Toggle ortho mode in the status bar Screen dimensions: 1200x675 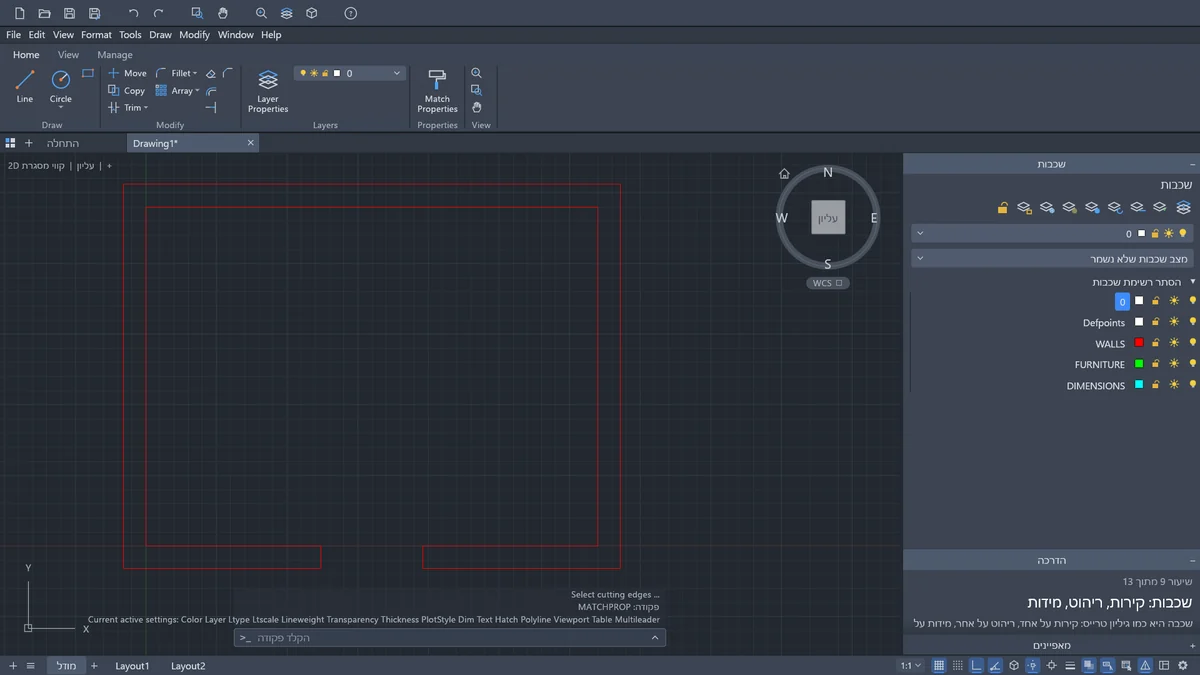click(x=977, y=666)
